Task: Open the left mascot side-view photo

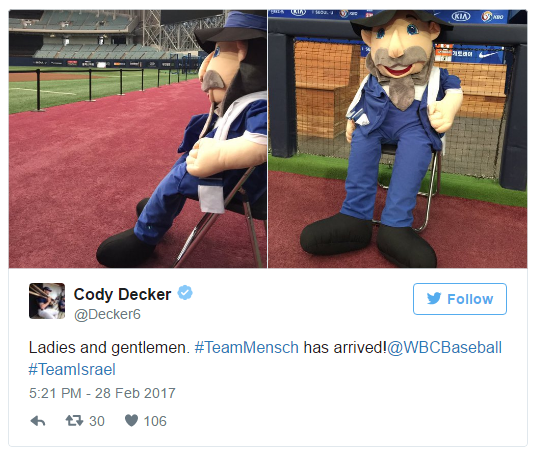Action: 138,139
